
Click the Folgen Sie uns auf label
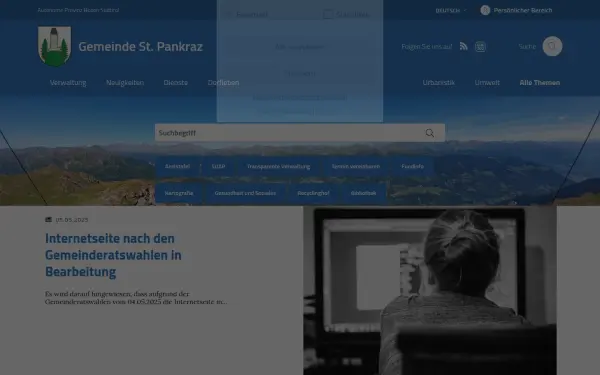tap(427, 47)
